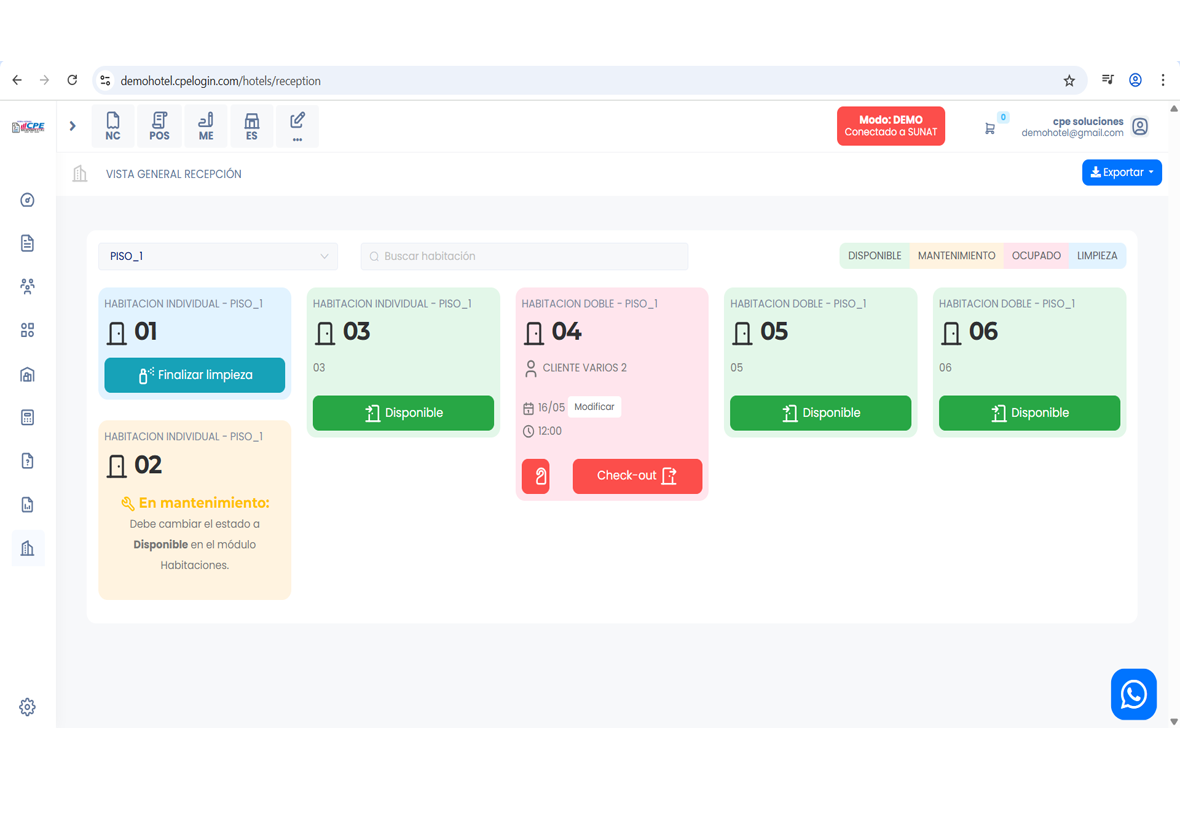The image size is (1180, 834).
Task: Click the ES store shortcut icon
Action: 252,126
